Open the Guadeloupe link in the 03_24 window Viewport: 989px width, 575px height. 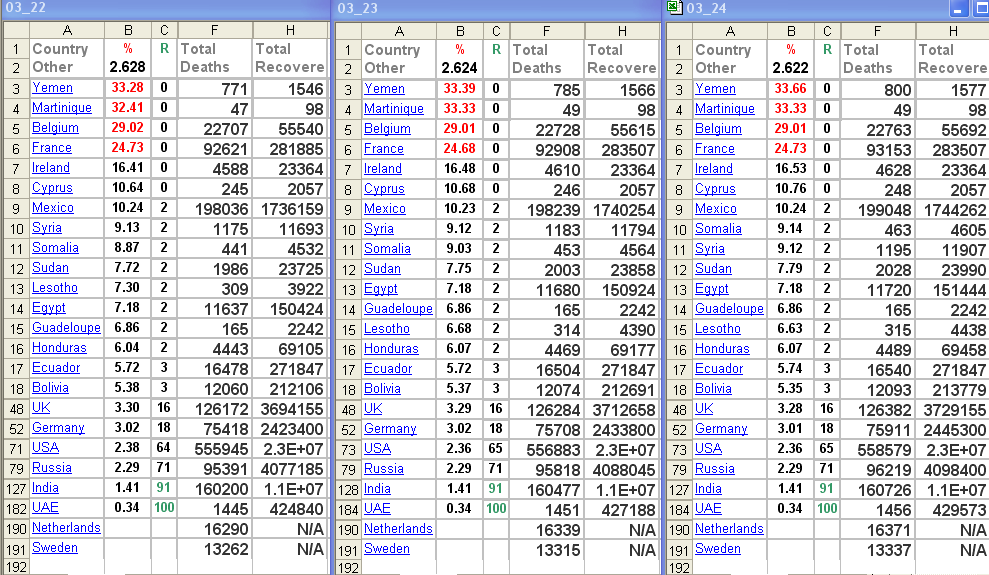729,308
